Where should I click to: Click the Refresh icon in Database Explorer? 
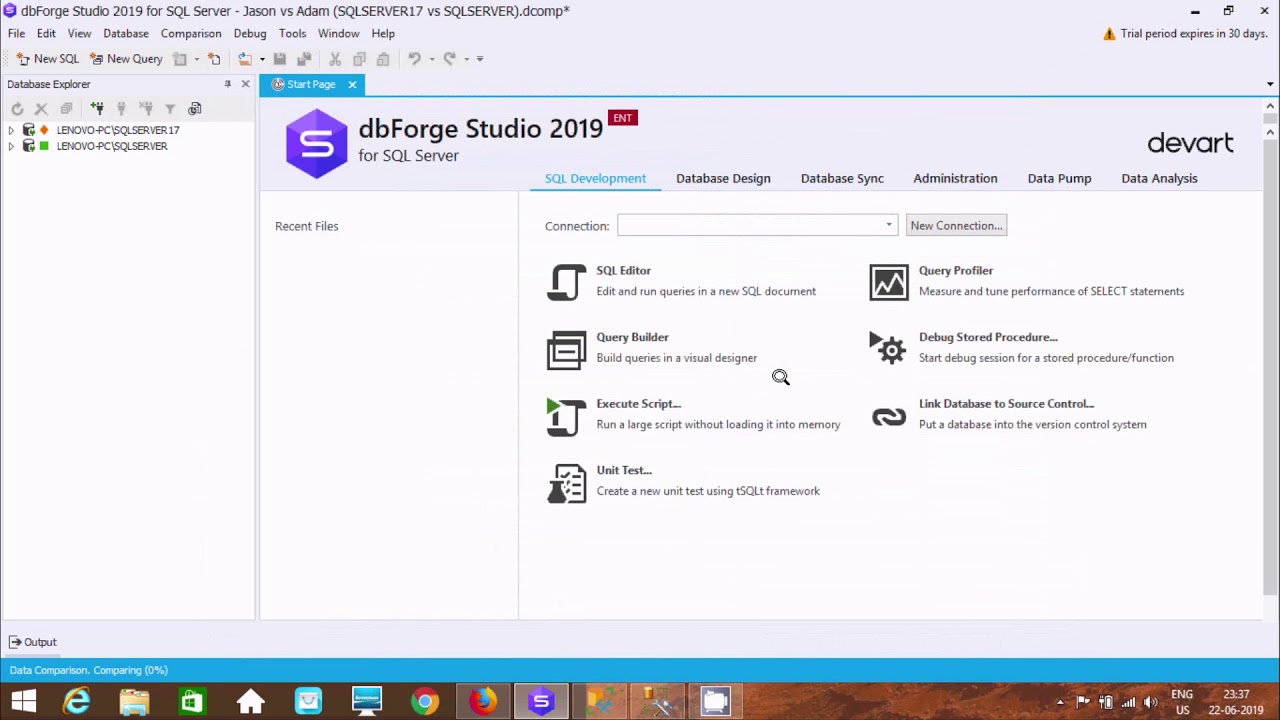coord(17,108)
